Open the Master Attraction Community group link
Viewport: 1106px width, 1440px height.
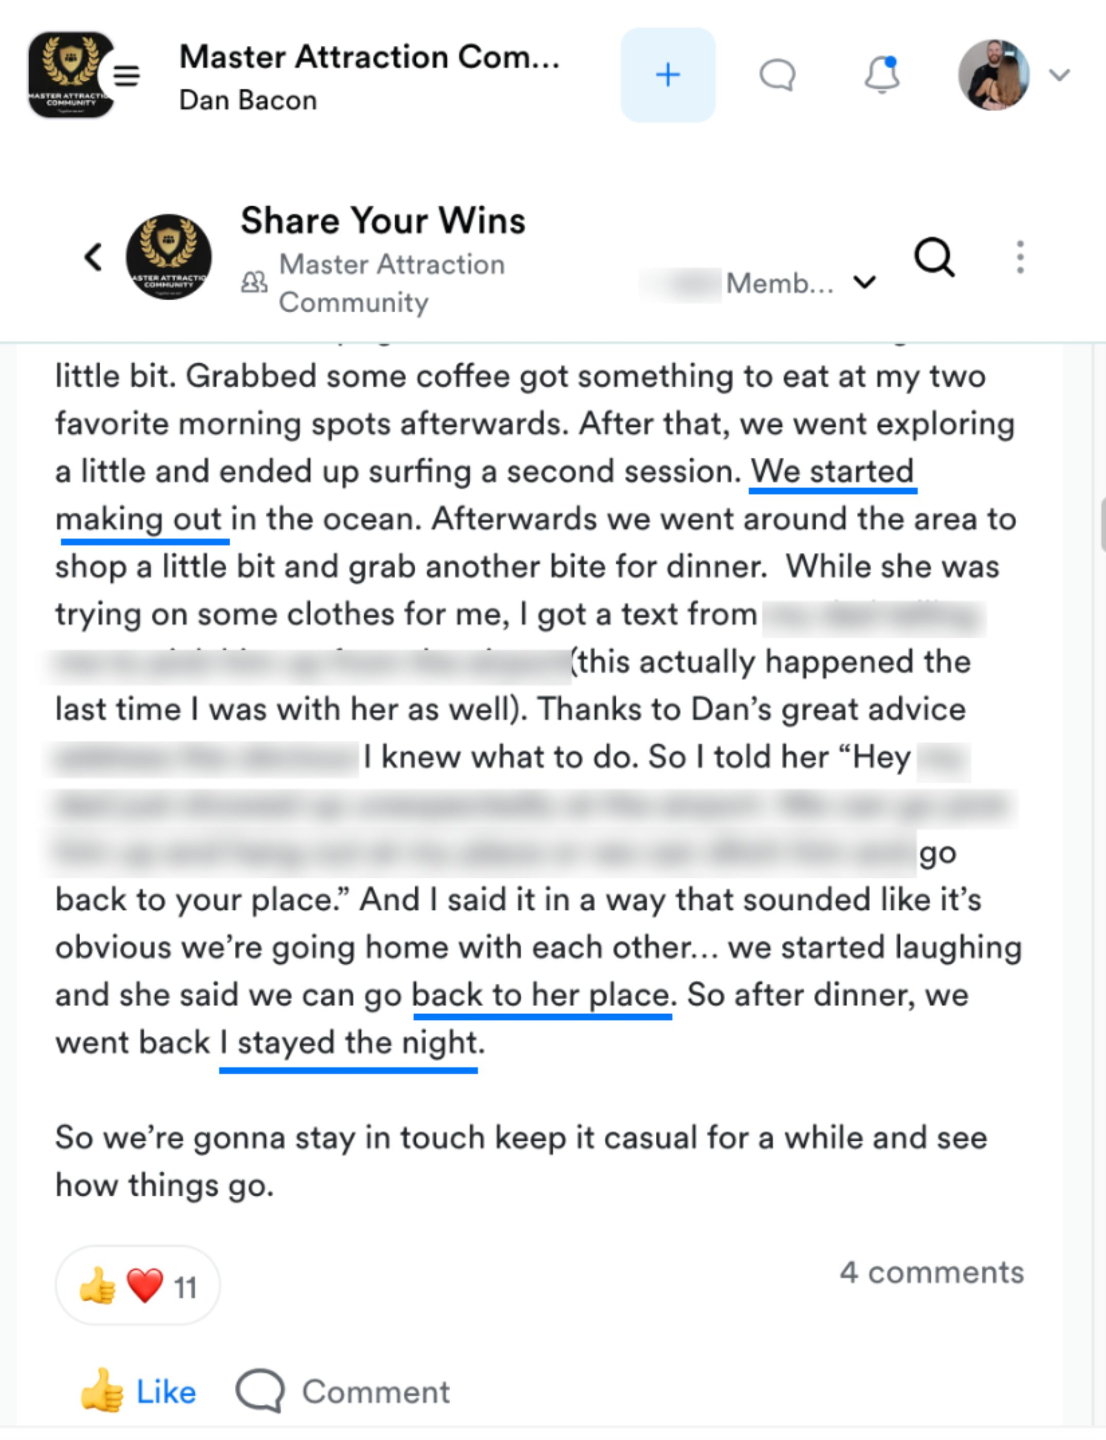[391, 283]
